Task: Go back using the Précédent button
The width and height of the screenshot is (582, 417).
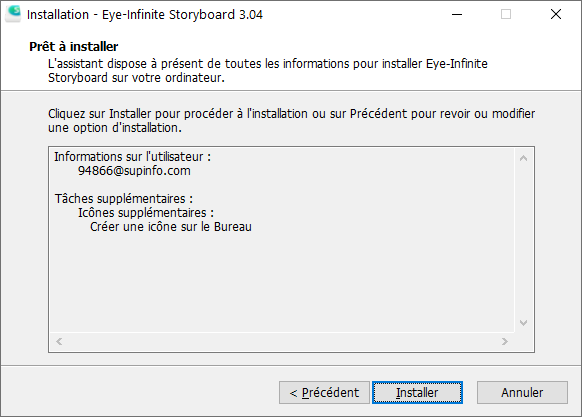Action: [324, 392]
